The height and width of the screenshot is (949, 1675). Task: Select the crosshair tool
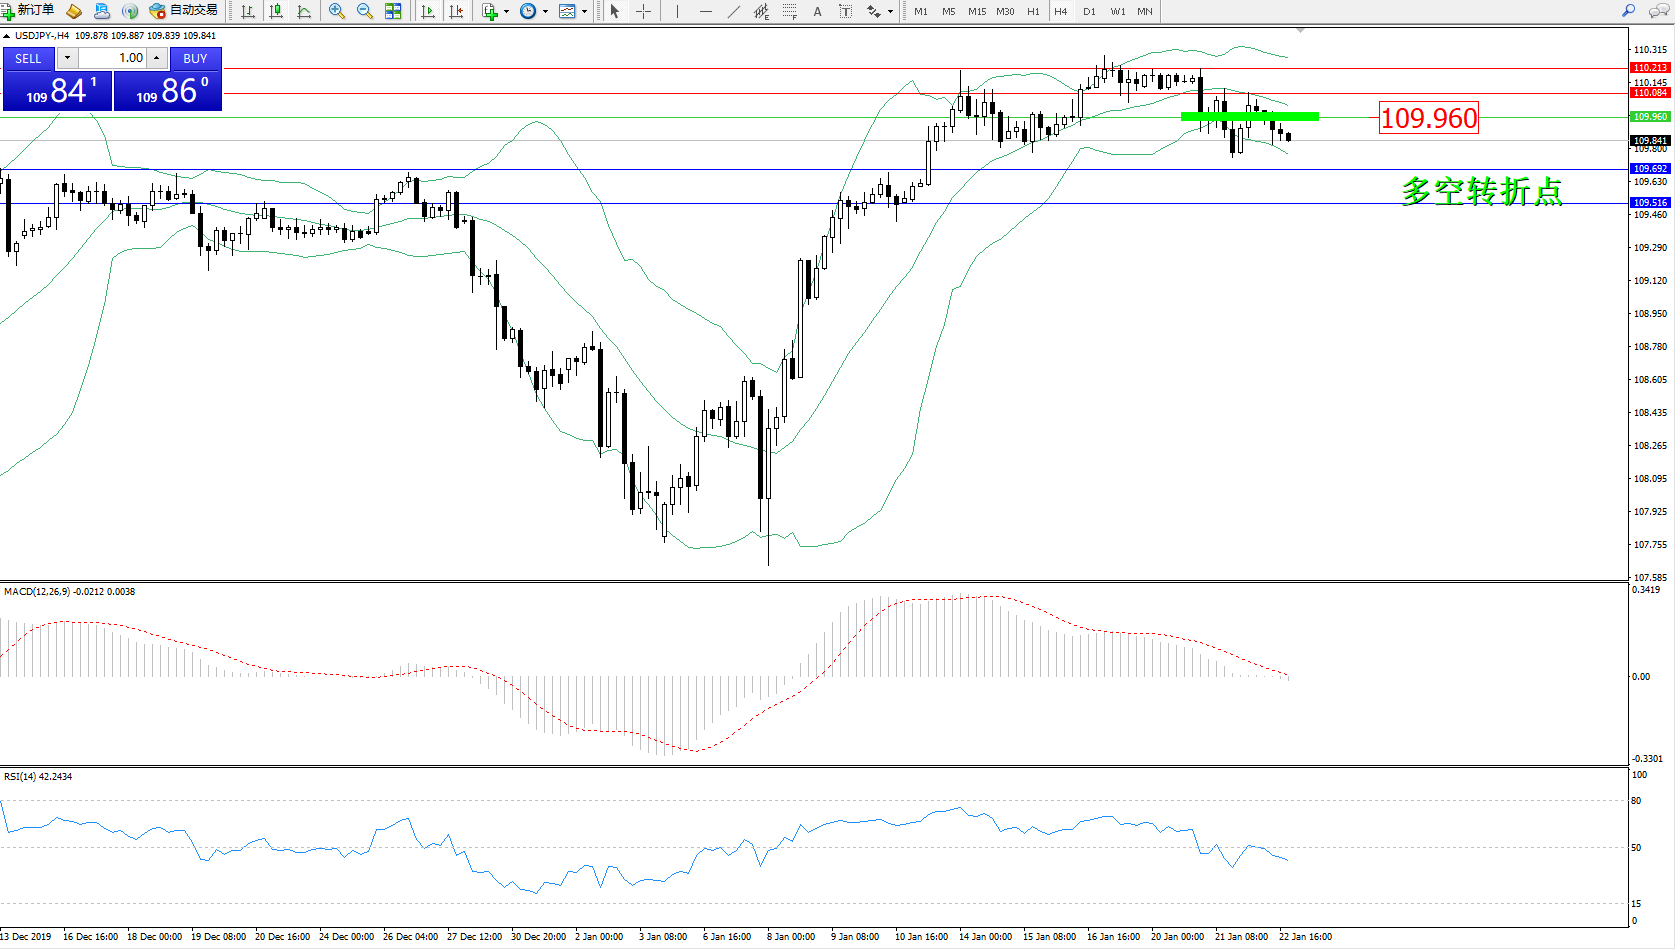click(643, 11)
